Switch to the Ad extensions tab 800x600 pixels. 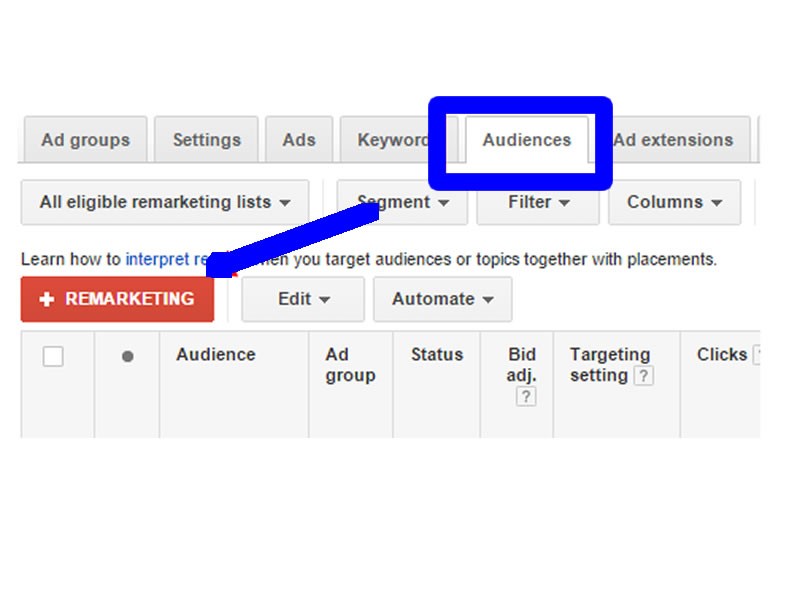click(x=675, y=140)
